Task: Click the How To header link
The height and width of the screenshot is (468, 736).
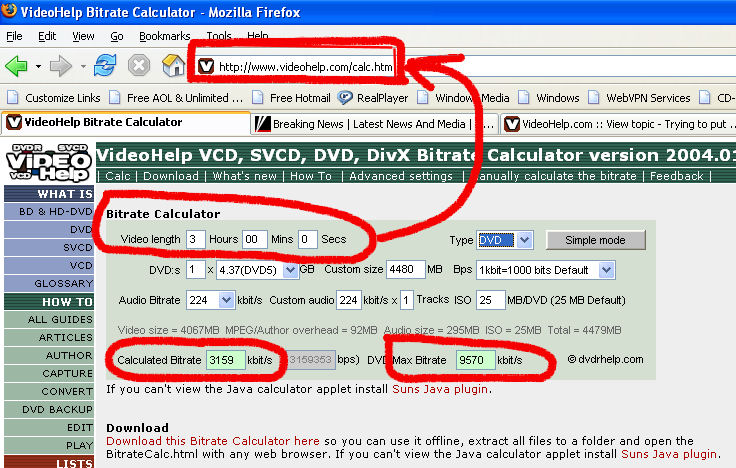Action: (311, 176)
